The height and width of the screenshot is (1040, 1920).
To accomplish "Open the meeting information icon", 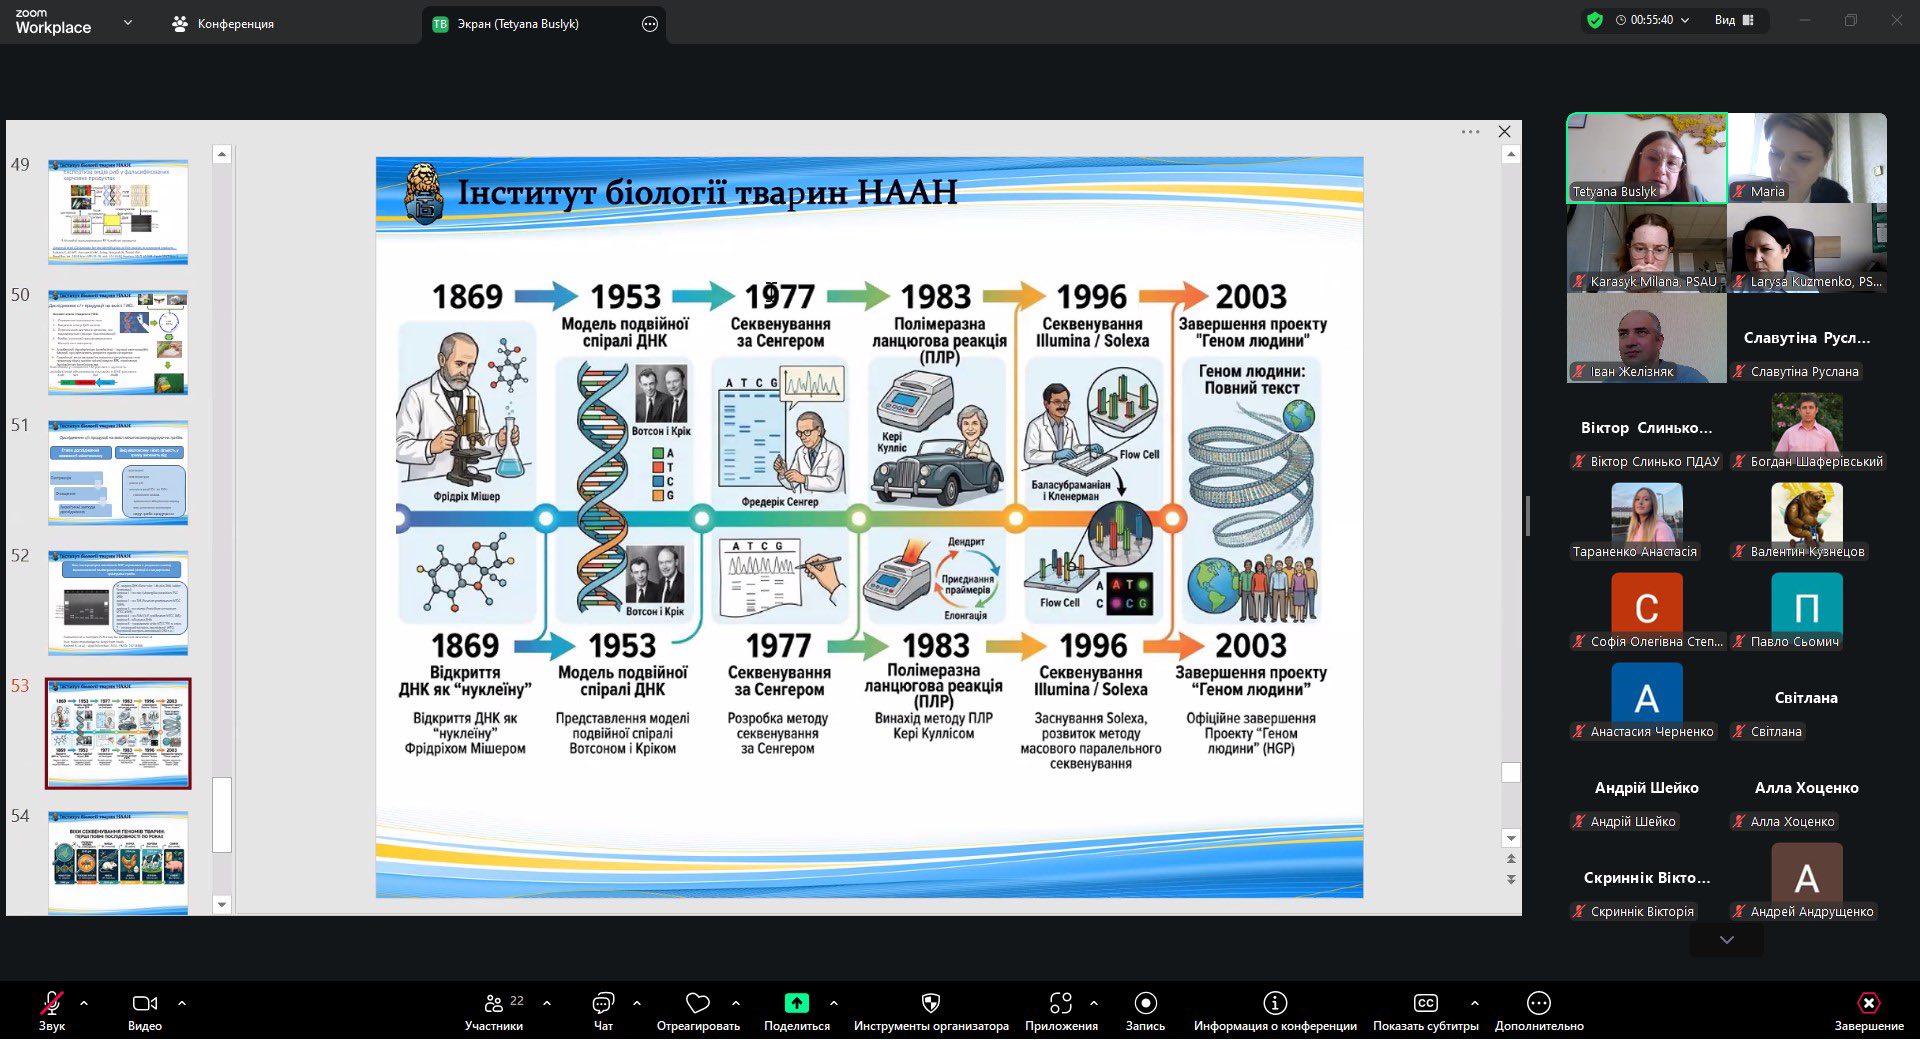I will [x=1275, y=1003].
